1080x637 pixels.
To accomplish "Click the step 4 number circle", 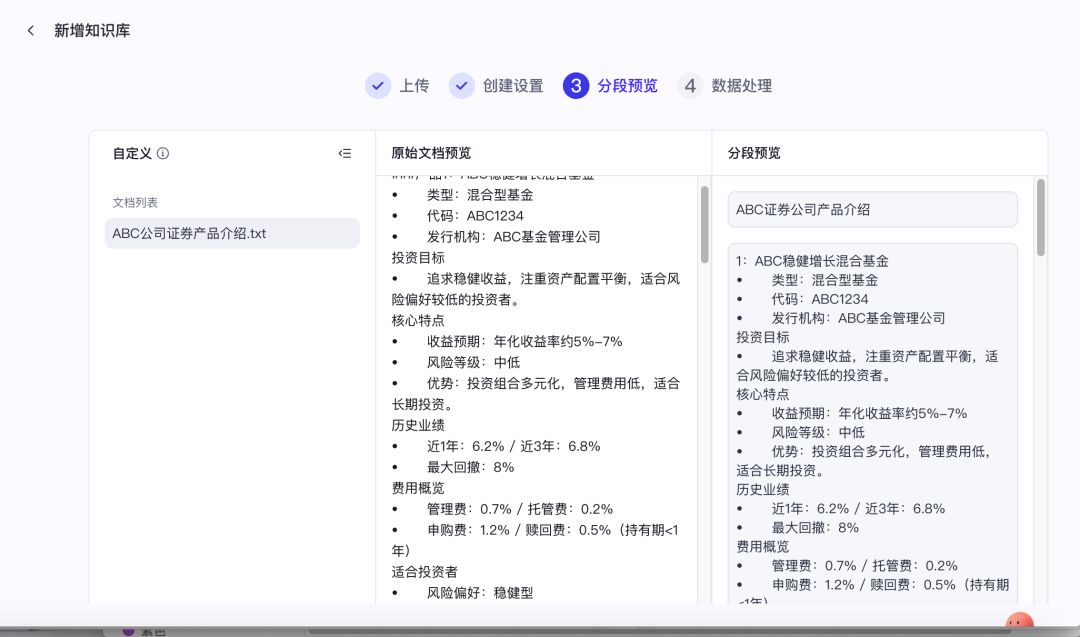I will (x=690, y=86).
